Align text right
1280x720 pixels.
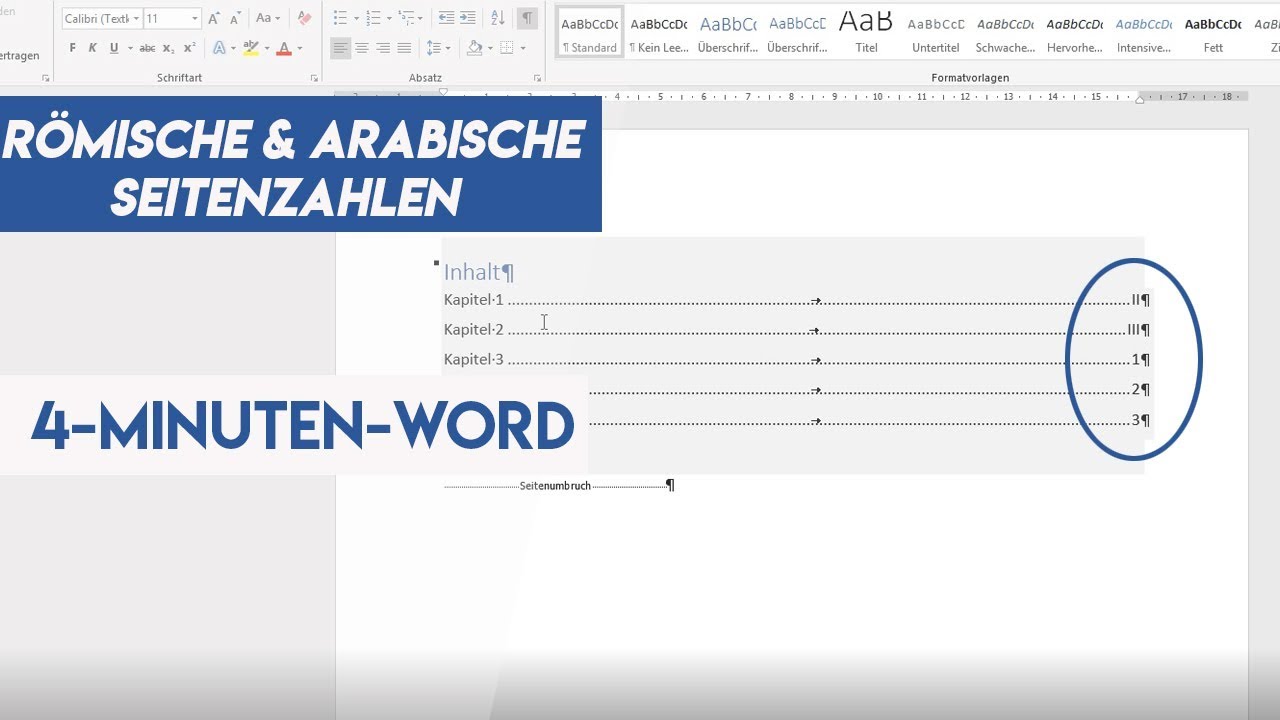383,48
